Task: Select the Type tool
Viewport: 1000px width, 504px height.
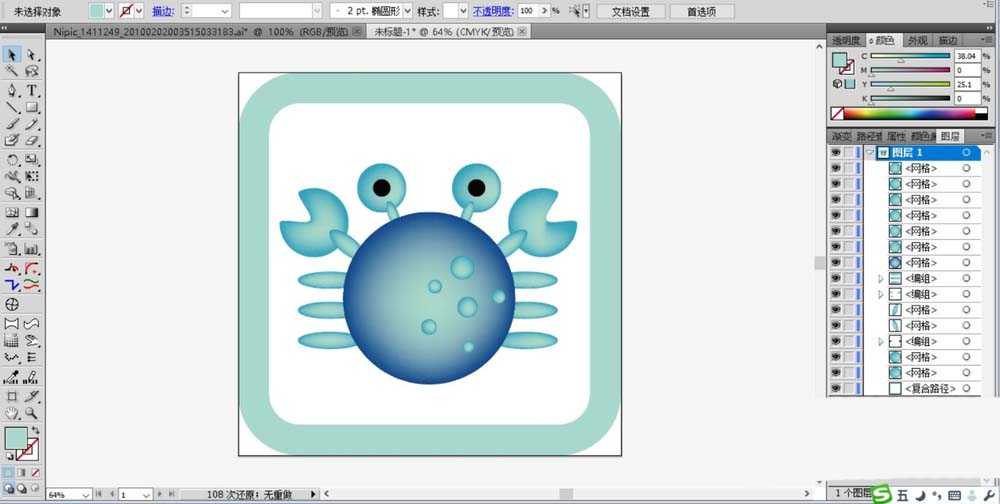Action: point(32,91)
